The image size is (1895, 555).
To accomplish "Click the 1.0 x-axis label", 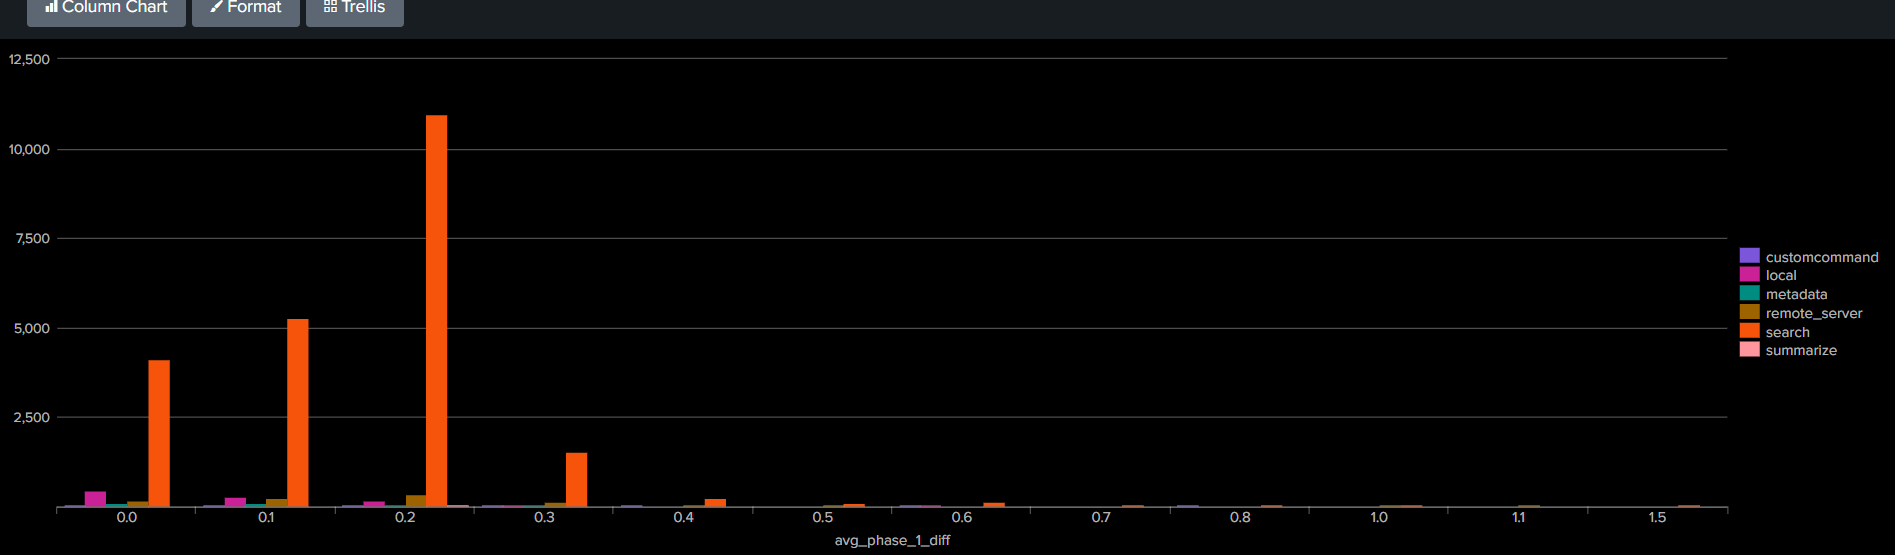I will [1379, 517].
